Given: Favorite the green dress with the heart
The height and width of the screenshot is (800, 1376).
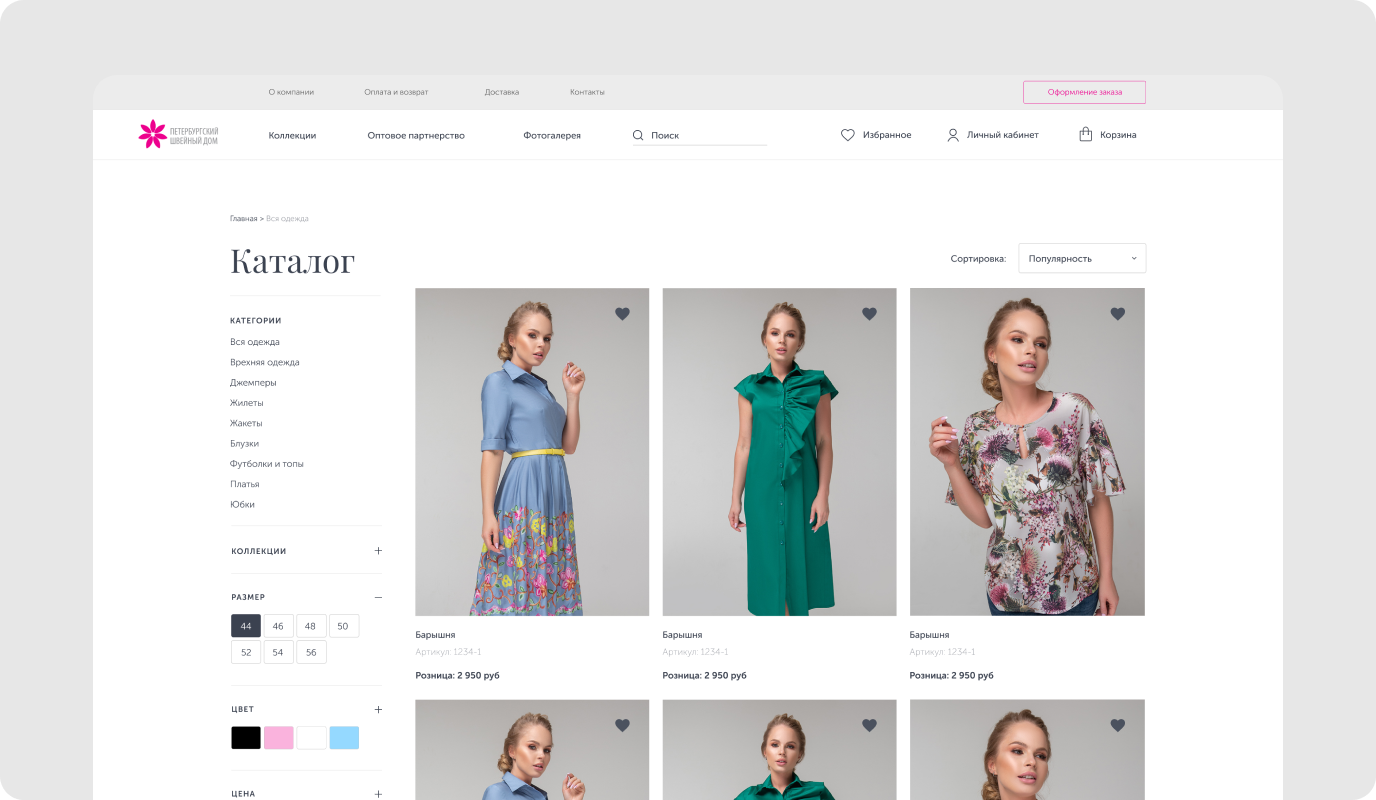Looking at the screenshot, I should coord(869,314).
